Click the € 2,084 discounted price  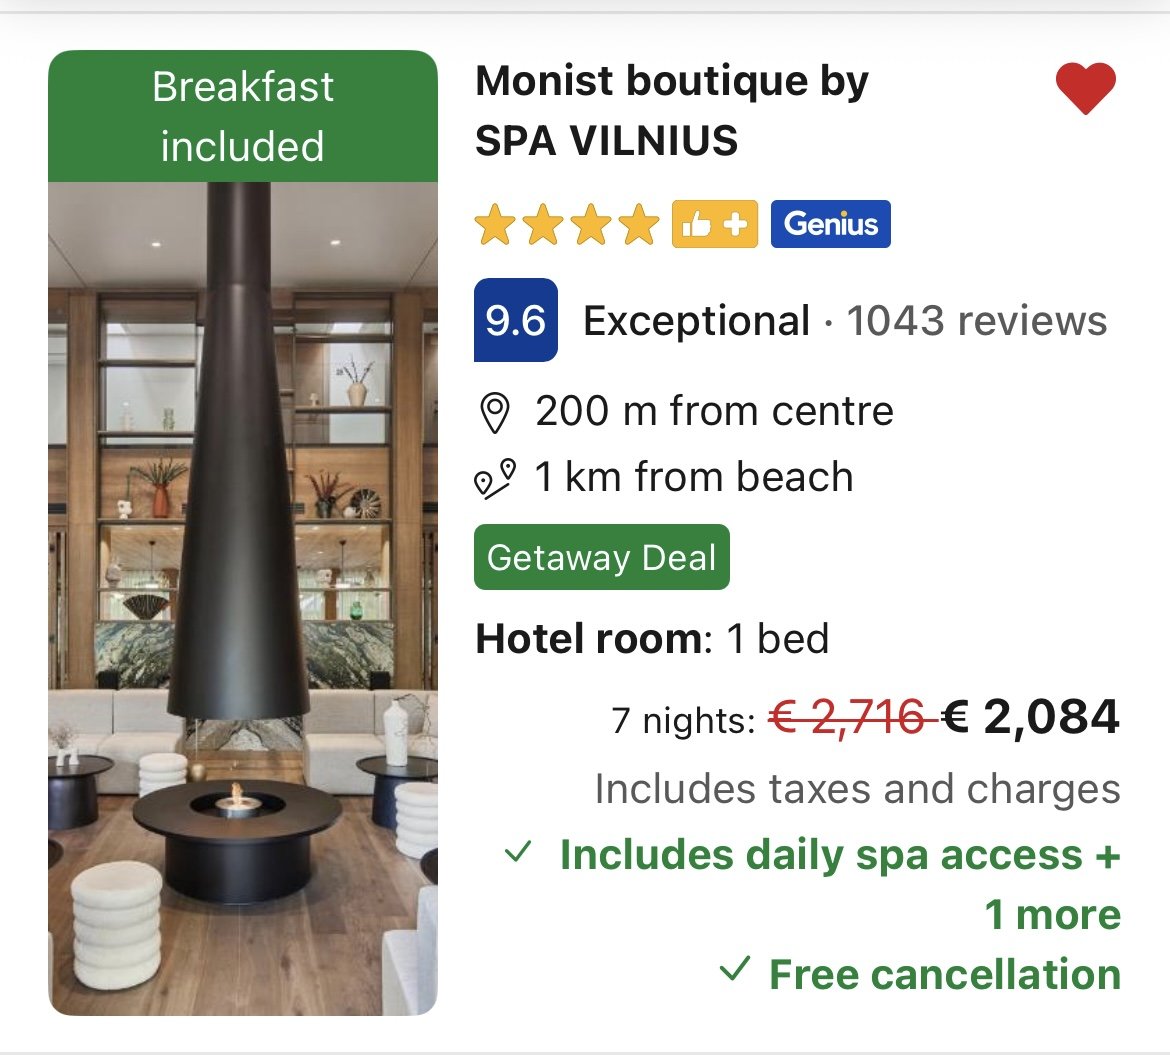tap(1031, 717)
